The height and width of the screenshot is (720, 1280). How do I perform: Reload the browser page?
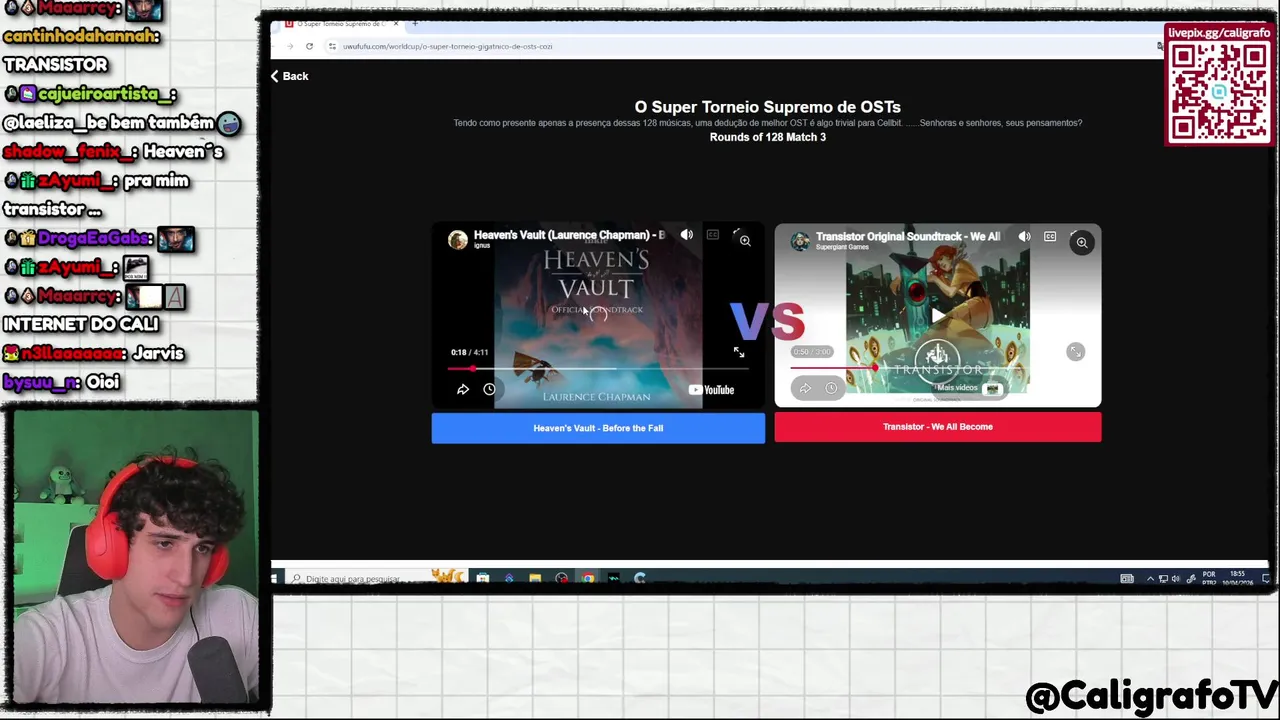(x=309, y=46)
